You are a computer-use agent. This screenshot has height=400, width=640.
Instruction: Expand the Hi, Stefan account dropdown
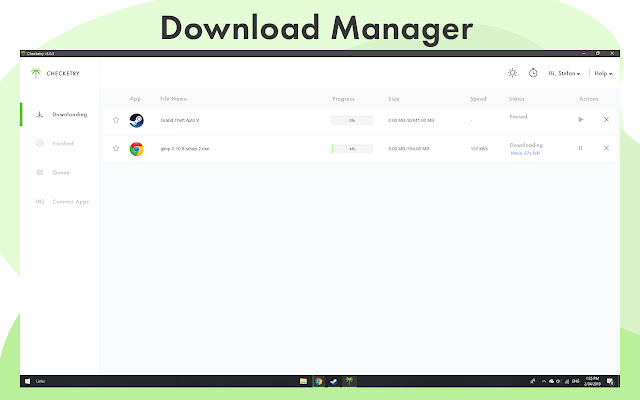coord(564,73)
